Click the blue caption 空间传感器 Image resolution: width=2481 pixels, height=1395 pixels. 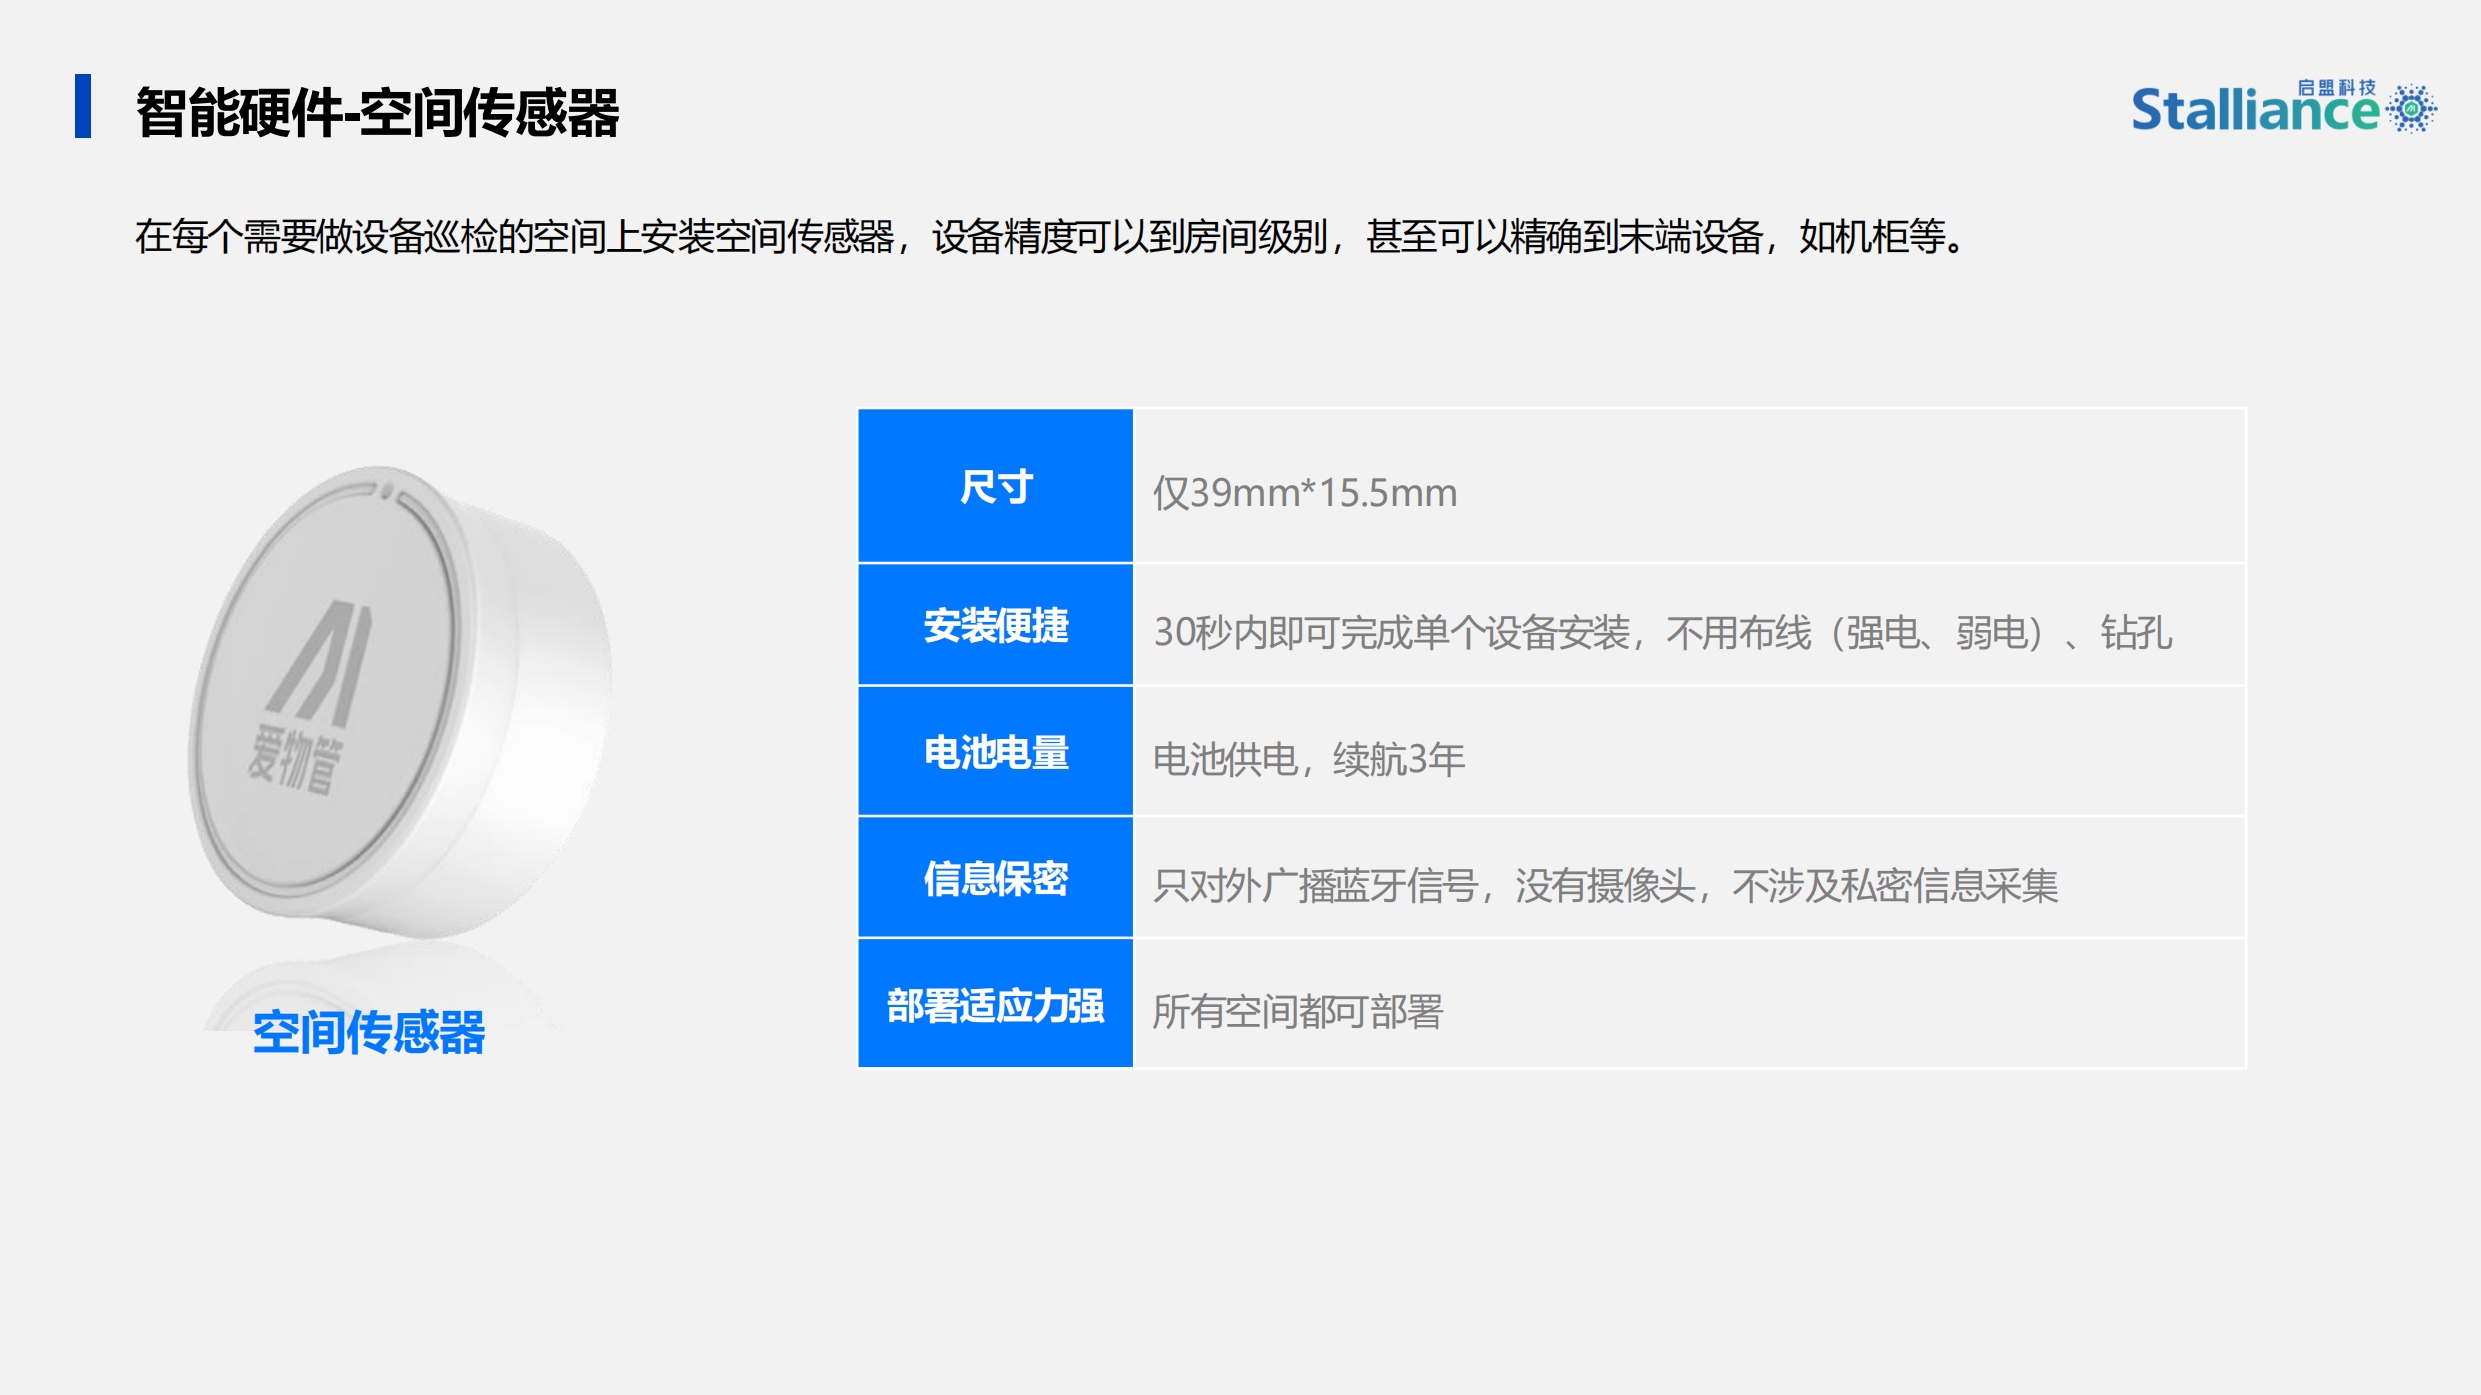(x=368, y=1032)
